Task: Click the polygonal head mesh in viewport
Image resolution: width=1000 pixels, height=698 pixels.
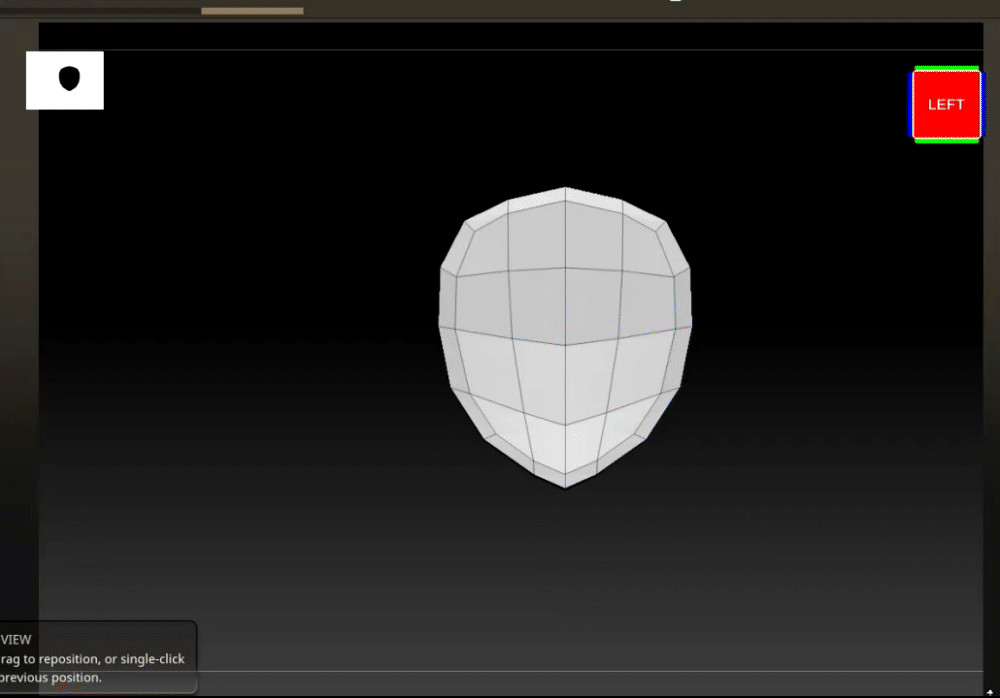Action: [565, 337]
